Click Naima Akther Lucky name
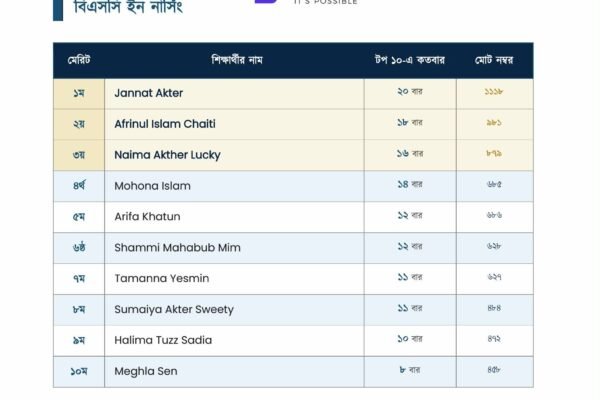Image resolution: width=600 pixels, height=400 pixels. pos(167,155)
